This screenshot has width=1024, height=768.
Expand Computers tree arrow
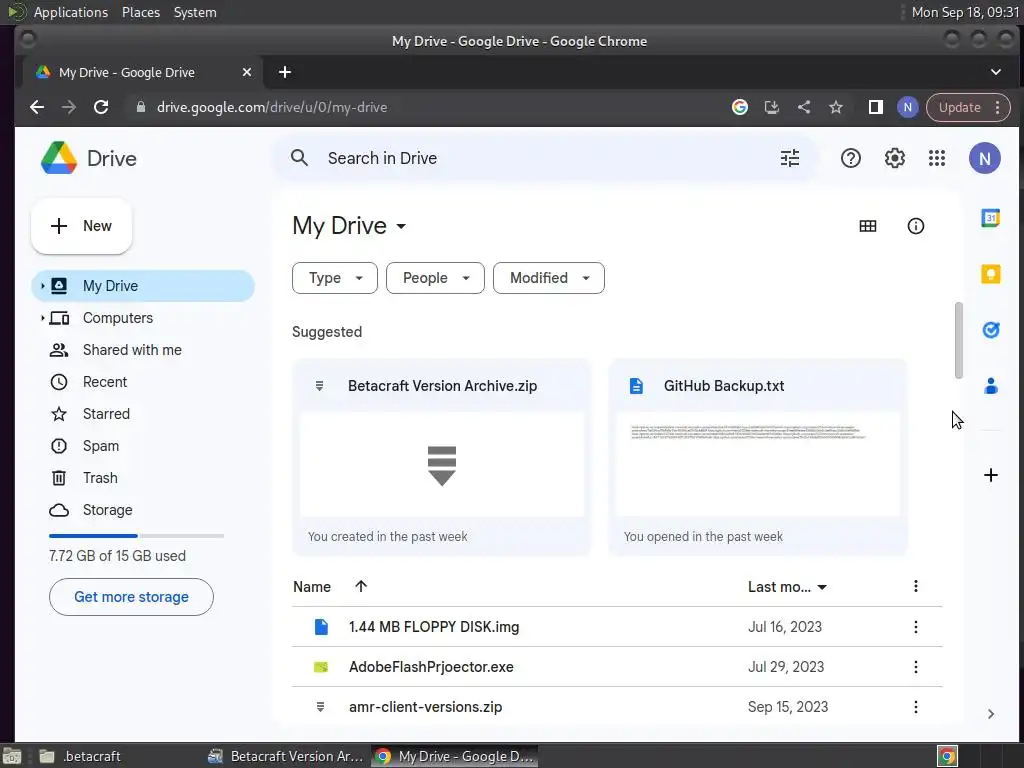[42, 318]
